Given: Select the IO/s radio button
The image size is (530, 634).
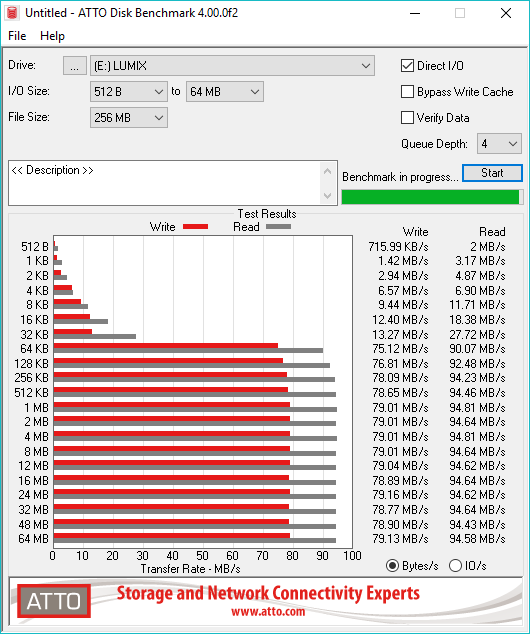Looking at the screenshot, I should 455,565.
